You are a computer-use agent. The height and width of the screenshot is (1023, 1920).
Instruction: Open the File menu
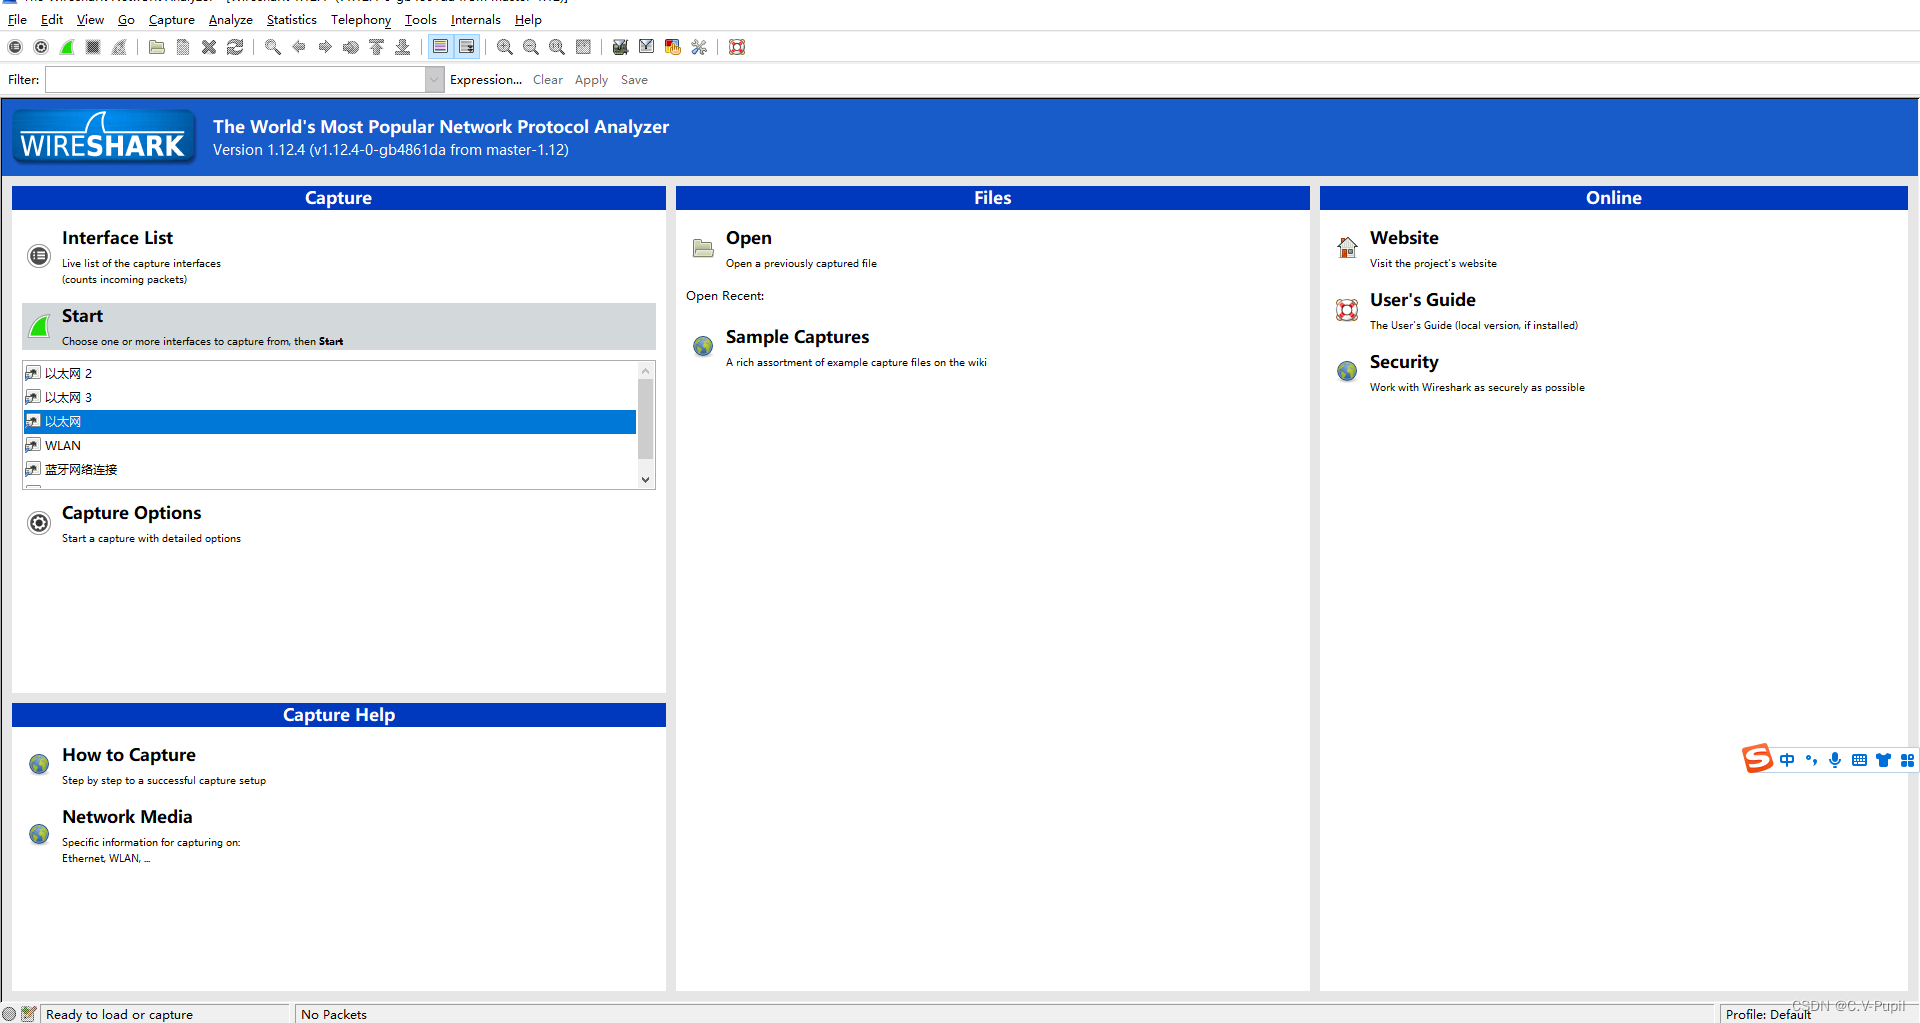tap(17, 20)
